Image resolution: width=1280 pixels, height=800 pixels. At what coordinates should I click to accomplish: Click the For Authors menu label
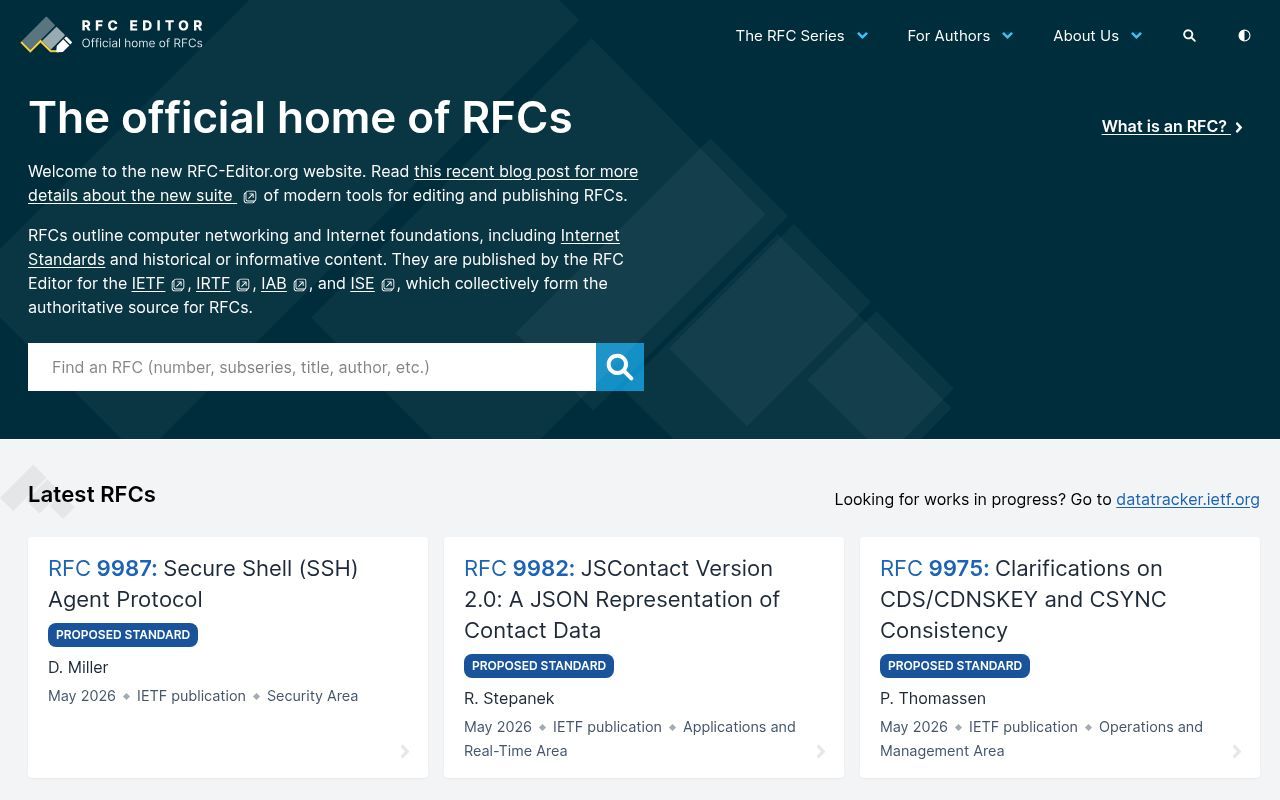(x=948, y=36)
